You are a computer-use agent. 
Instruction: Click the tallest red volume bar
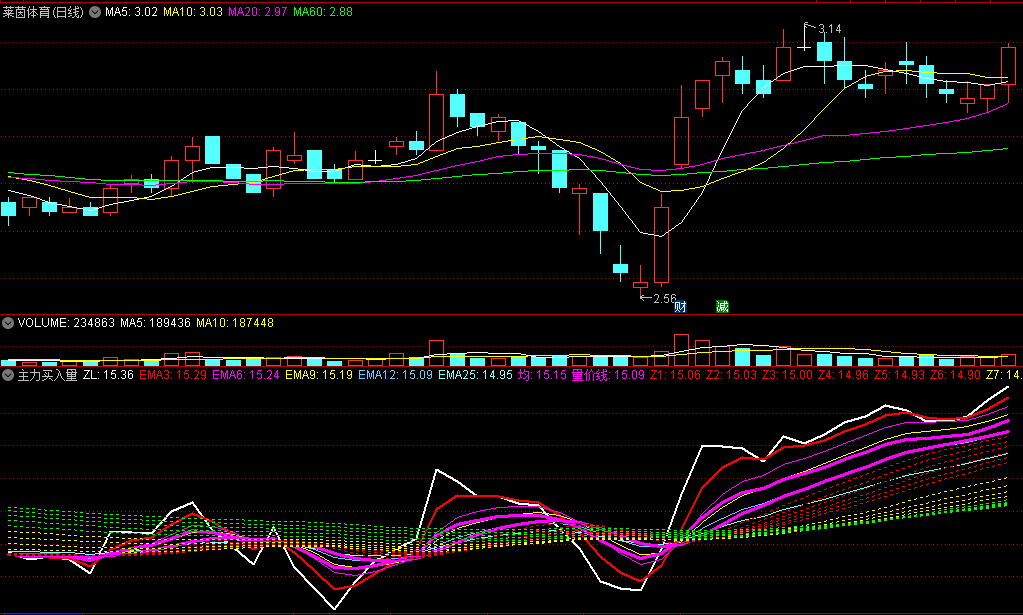point(681,350)
